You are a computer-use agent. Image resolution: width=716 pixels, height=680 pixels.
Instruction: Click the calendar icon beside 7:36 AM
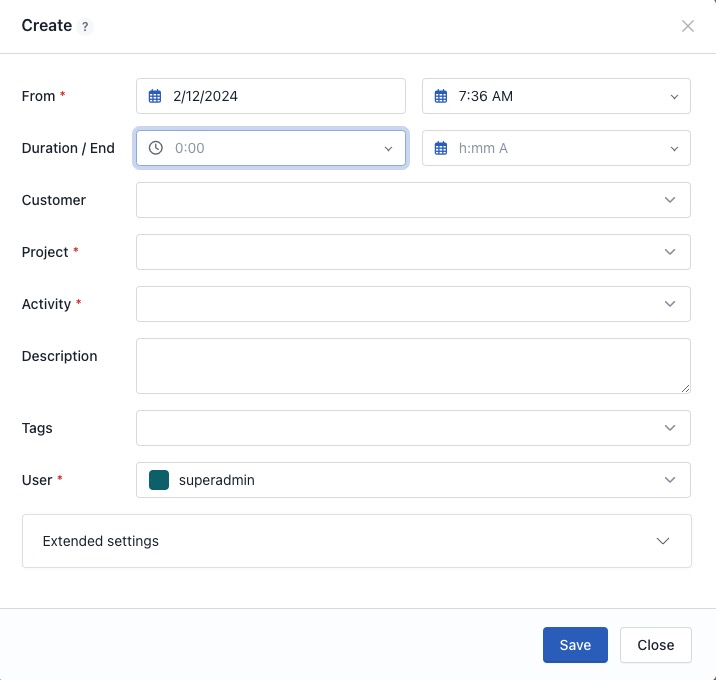[x=441, y=96]
